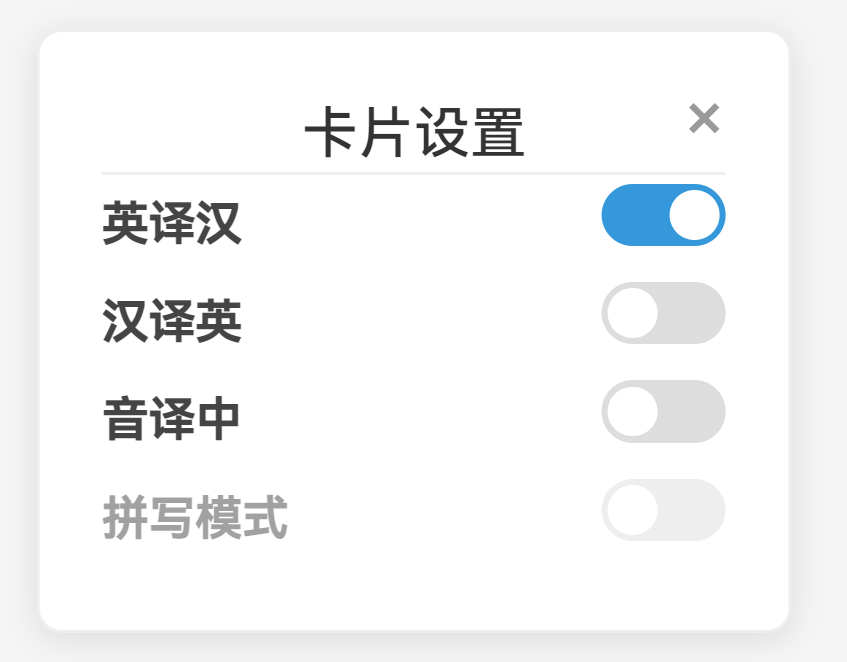Click the 卡片设置 dialog title
Image resolution: width=847 pixels, height=662 pixels.
(414, 132)
